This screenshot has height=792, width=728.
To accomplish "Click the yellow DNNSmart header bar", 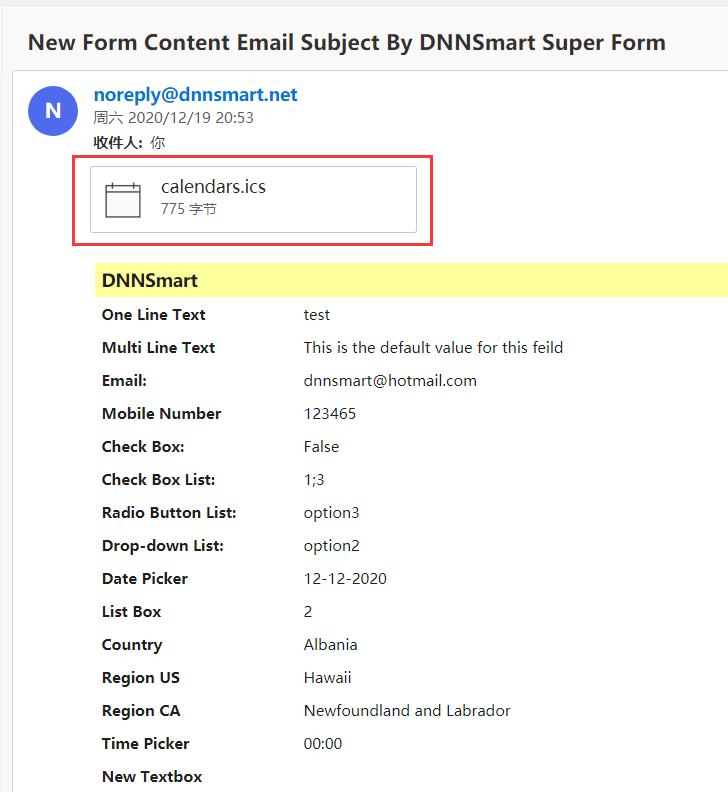I will [411, 280].
